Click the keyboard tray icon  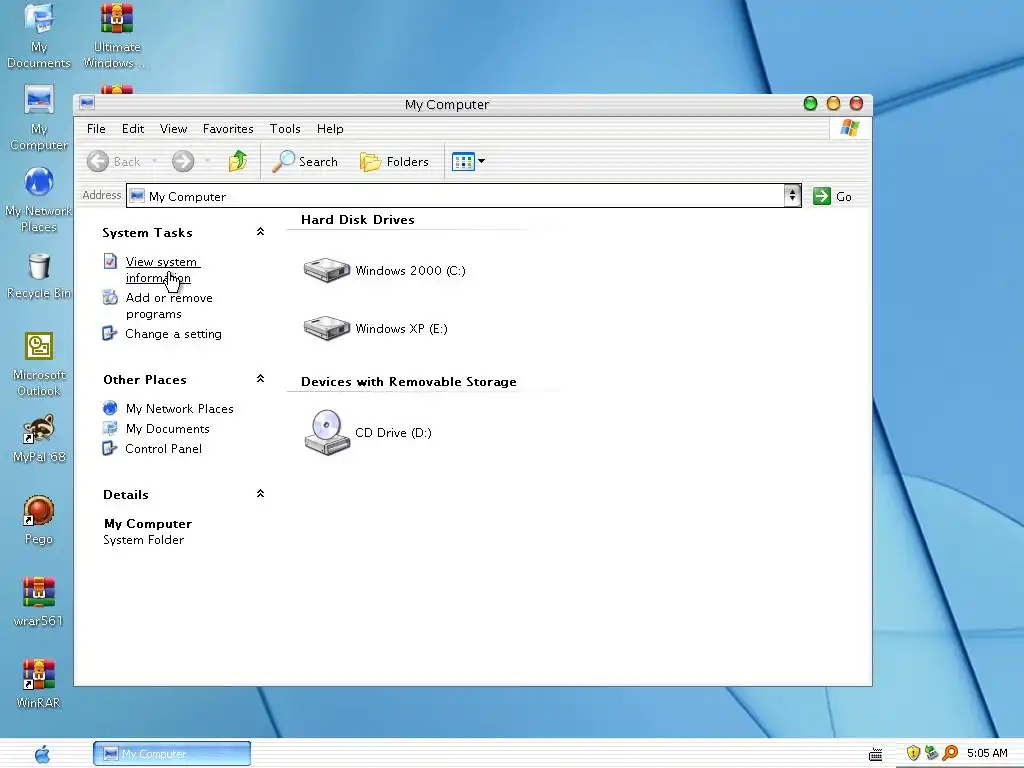coord(876,754)
